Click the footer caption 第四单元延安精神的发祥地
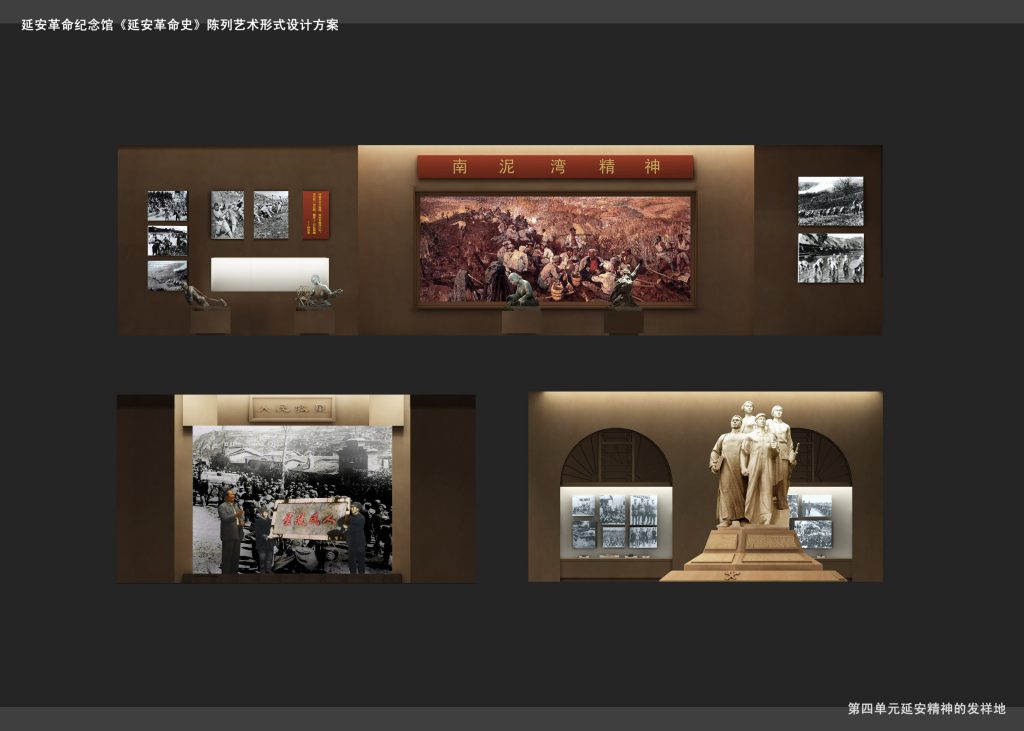This screenshot has height=731, width=1024. click(926, 708)
